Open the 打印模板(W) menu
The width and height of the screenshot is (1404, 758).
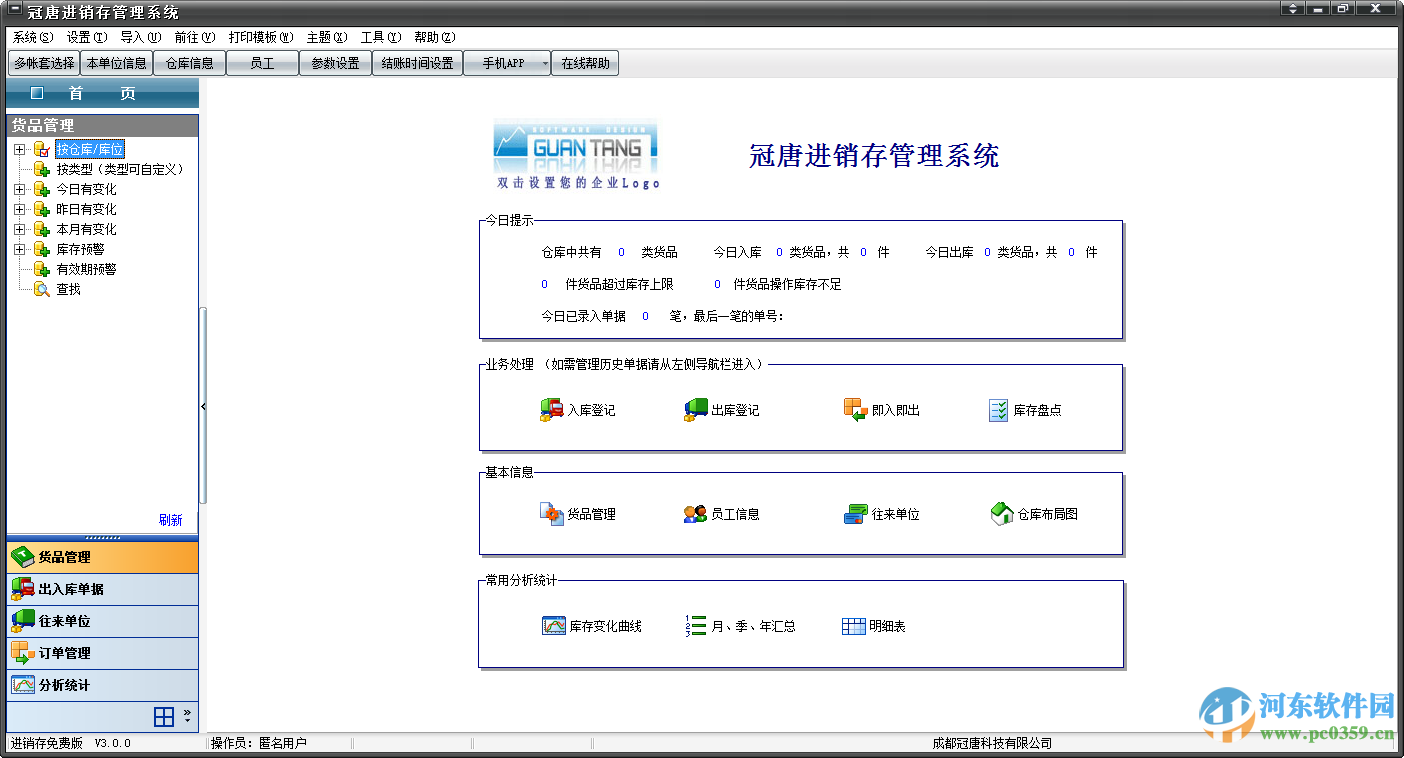(x=261, y=37)
